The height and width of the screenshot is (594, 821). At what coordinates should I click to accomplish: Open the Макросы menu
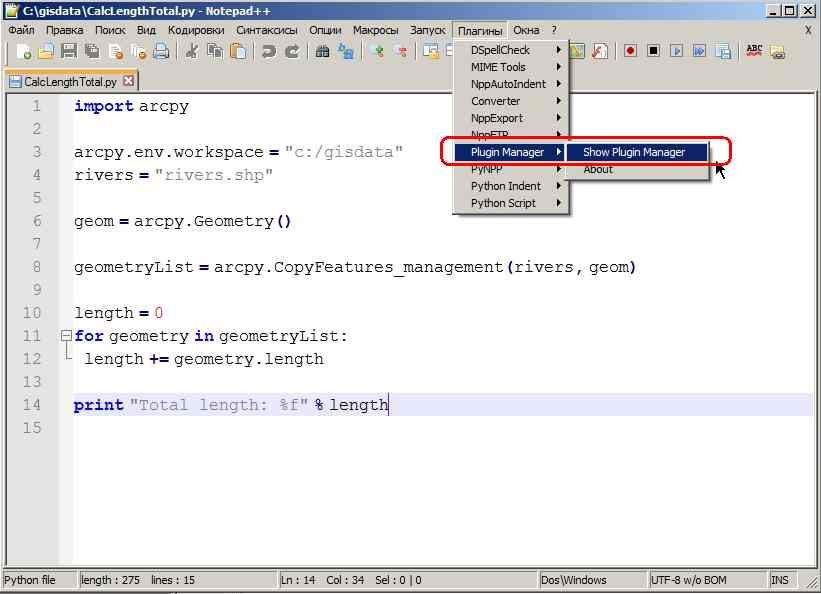(375, 30)
